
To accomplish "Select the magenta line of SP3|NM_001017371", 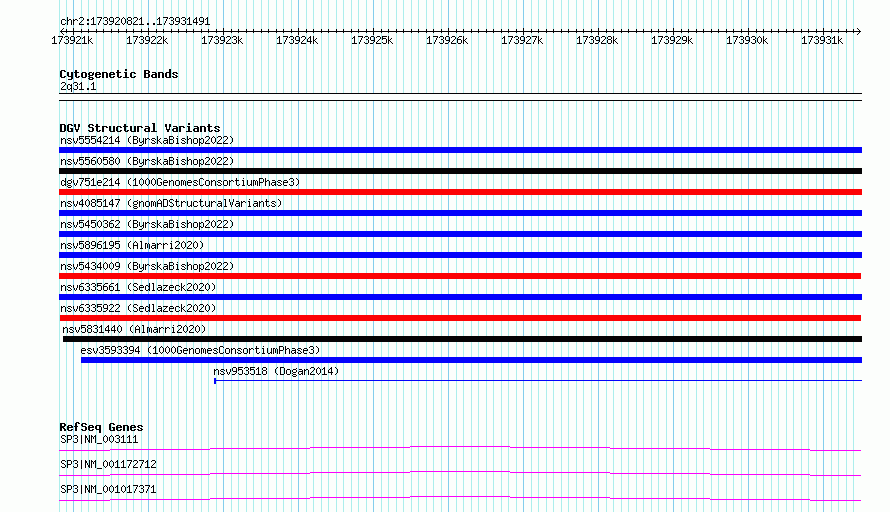I will click(460, 498).
